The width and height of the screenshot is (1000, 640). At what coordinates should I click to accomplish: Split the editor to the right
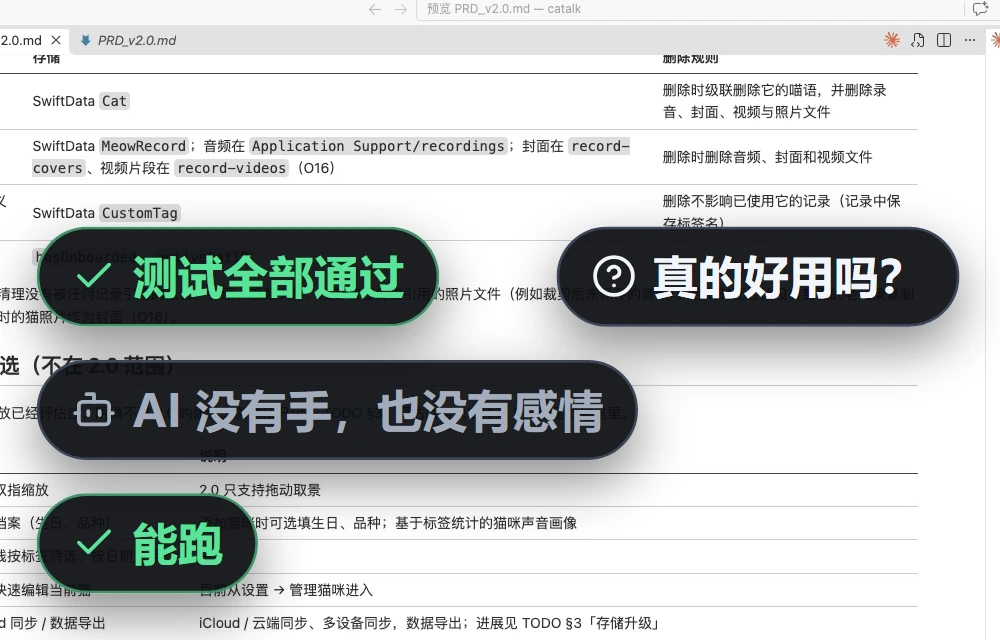pos(944,40)
